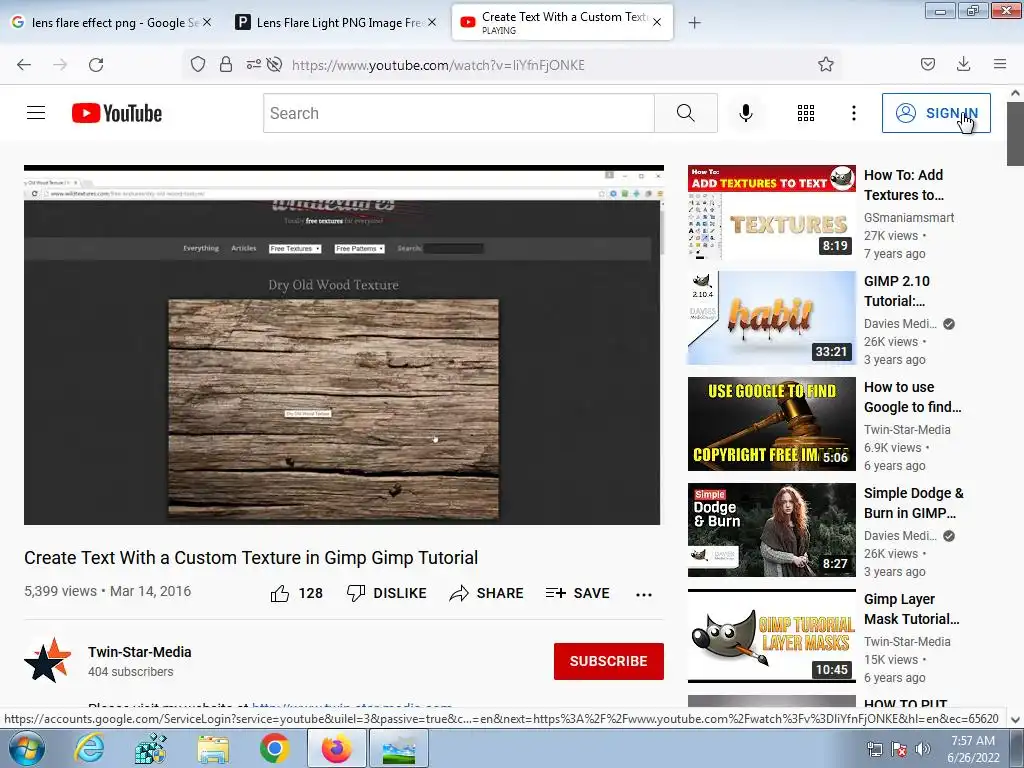Image resolution: width=1024 pixels, height=768 pixels.
Task: Close the Lens Flare Light PNG tab
Action: [432, 22]
